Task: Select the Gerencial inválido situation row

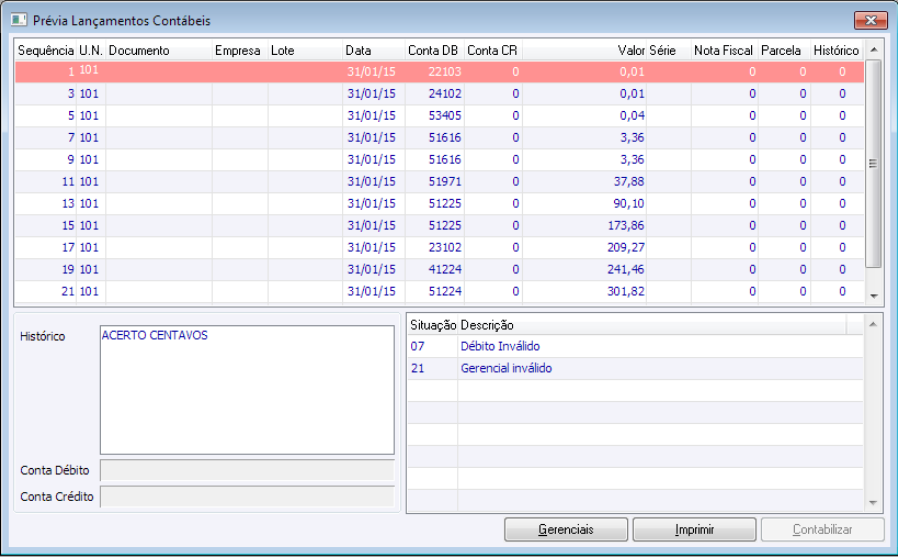Action: click(635, 368)
